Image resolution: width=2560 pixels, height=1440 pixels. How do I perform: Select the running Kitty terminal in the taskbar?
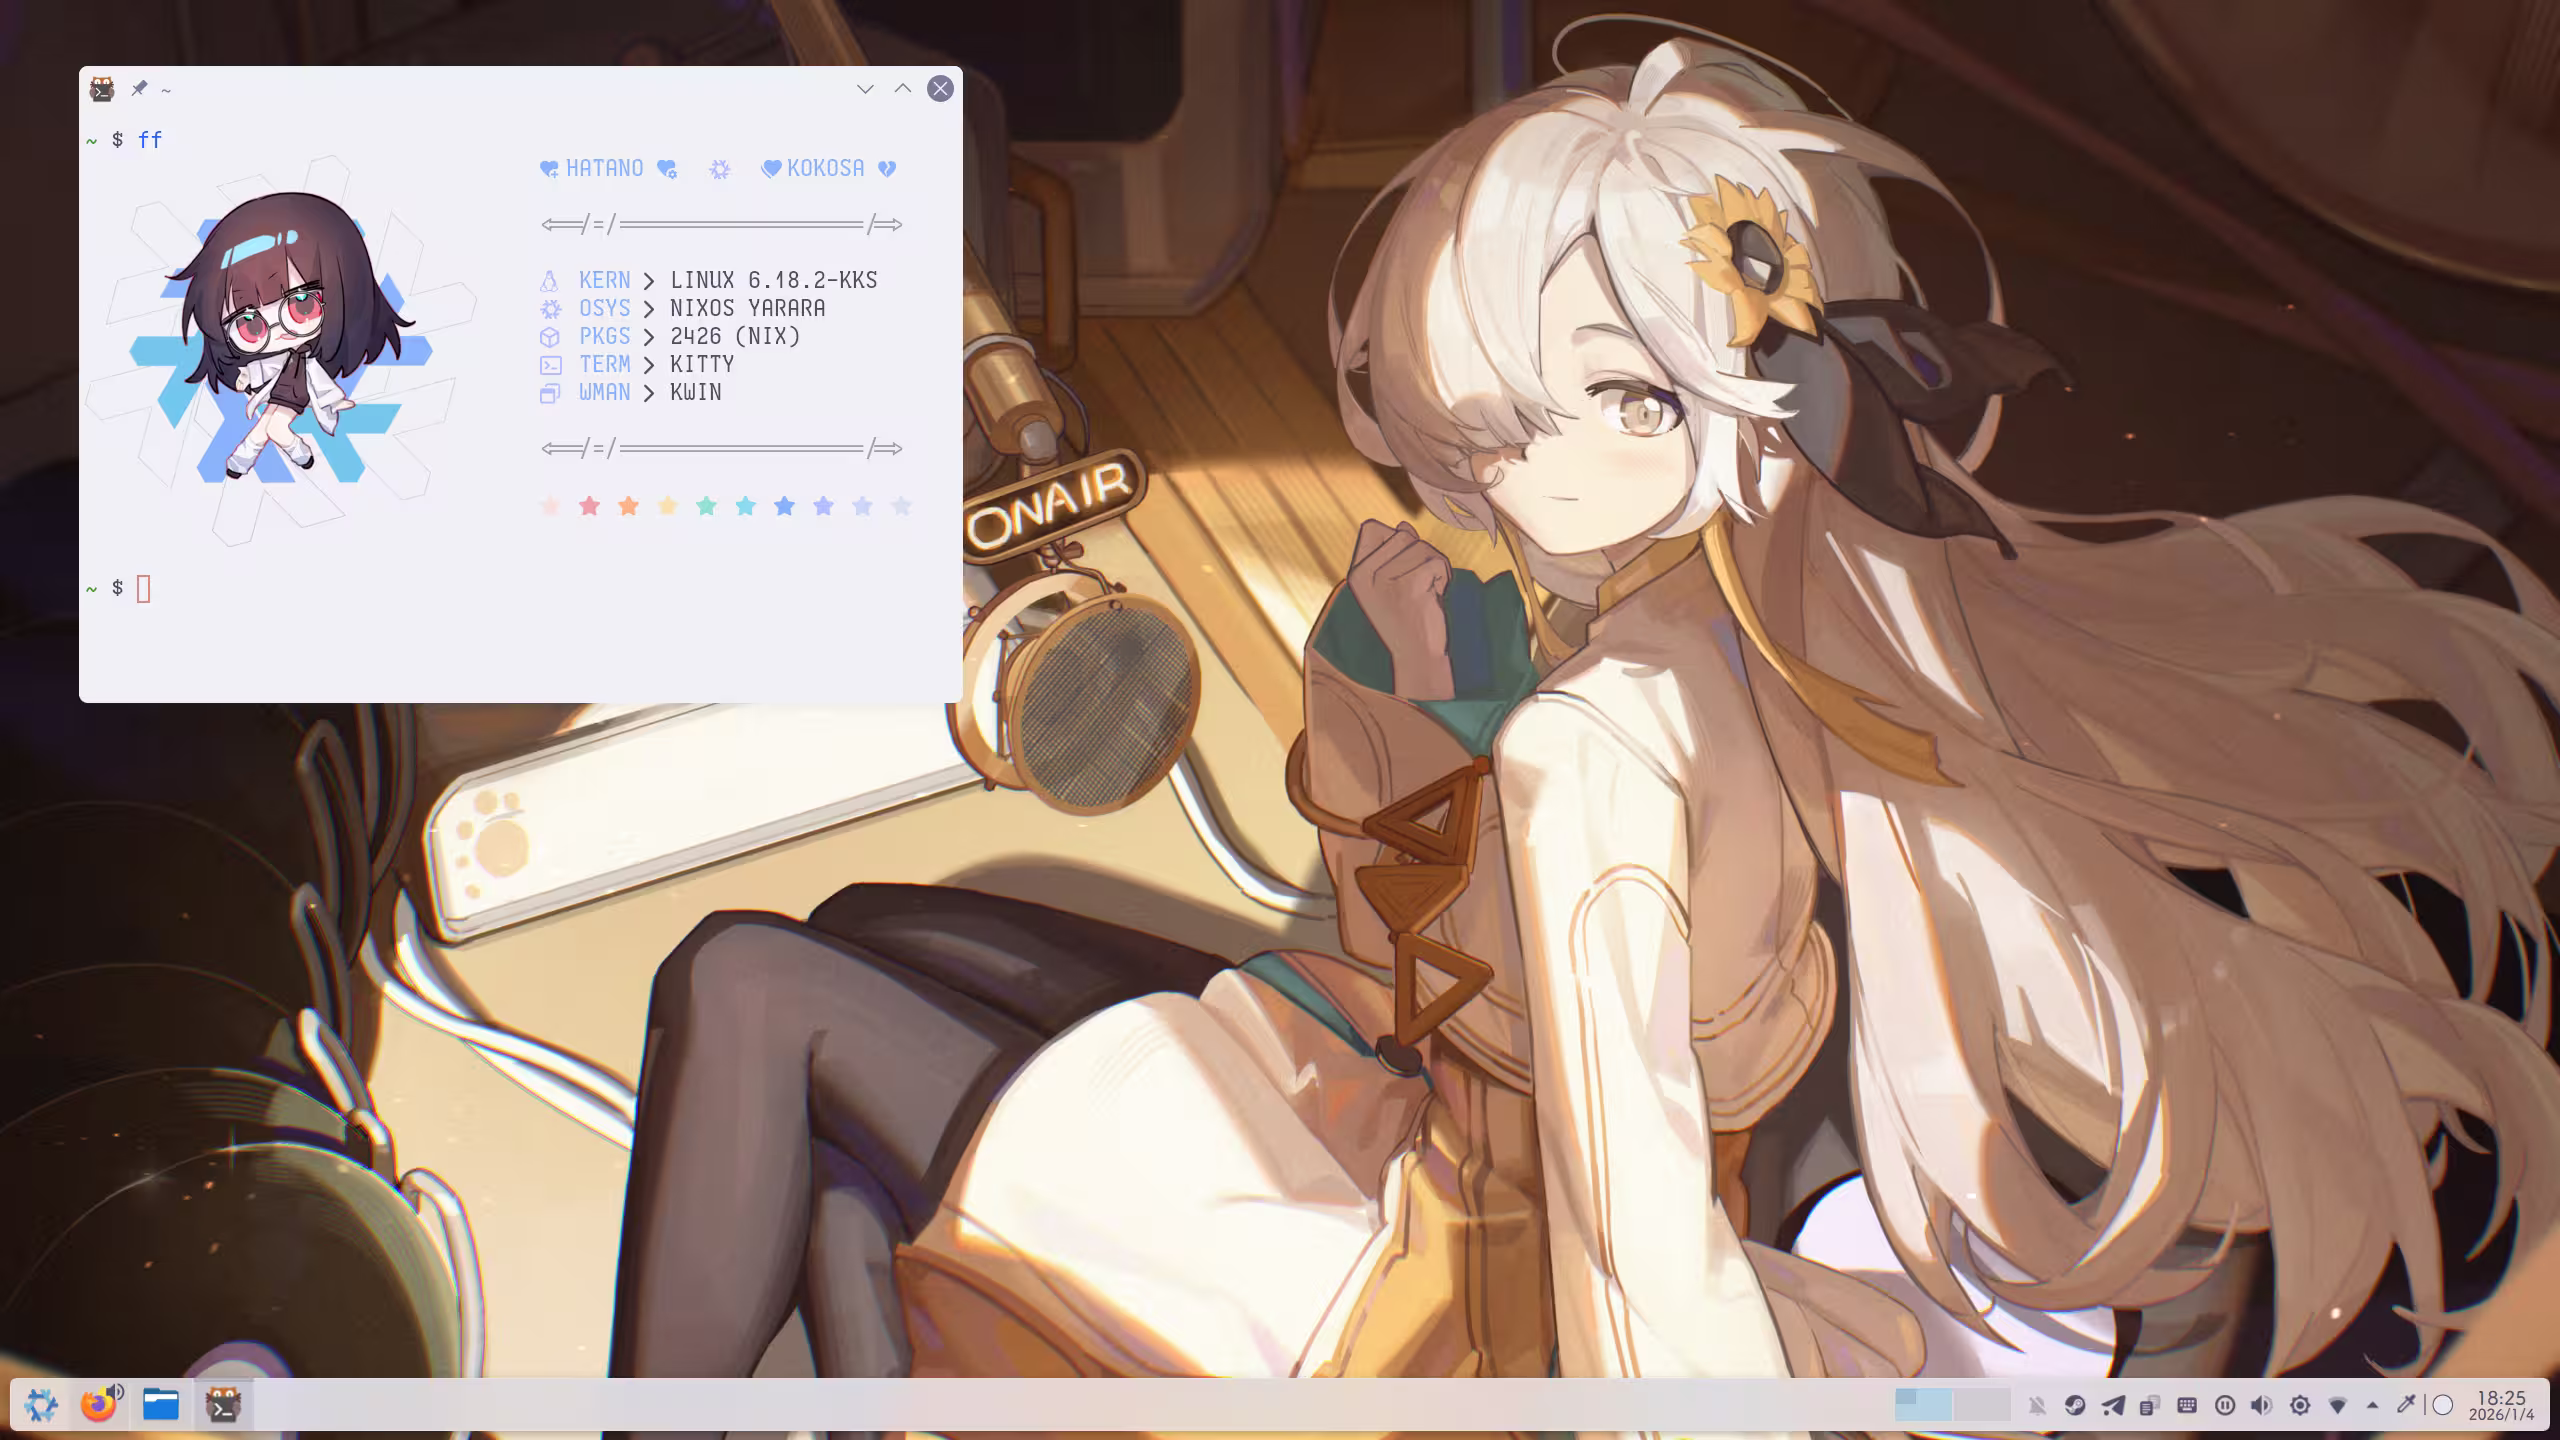[x=223, y=1405]
